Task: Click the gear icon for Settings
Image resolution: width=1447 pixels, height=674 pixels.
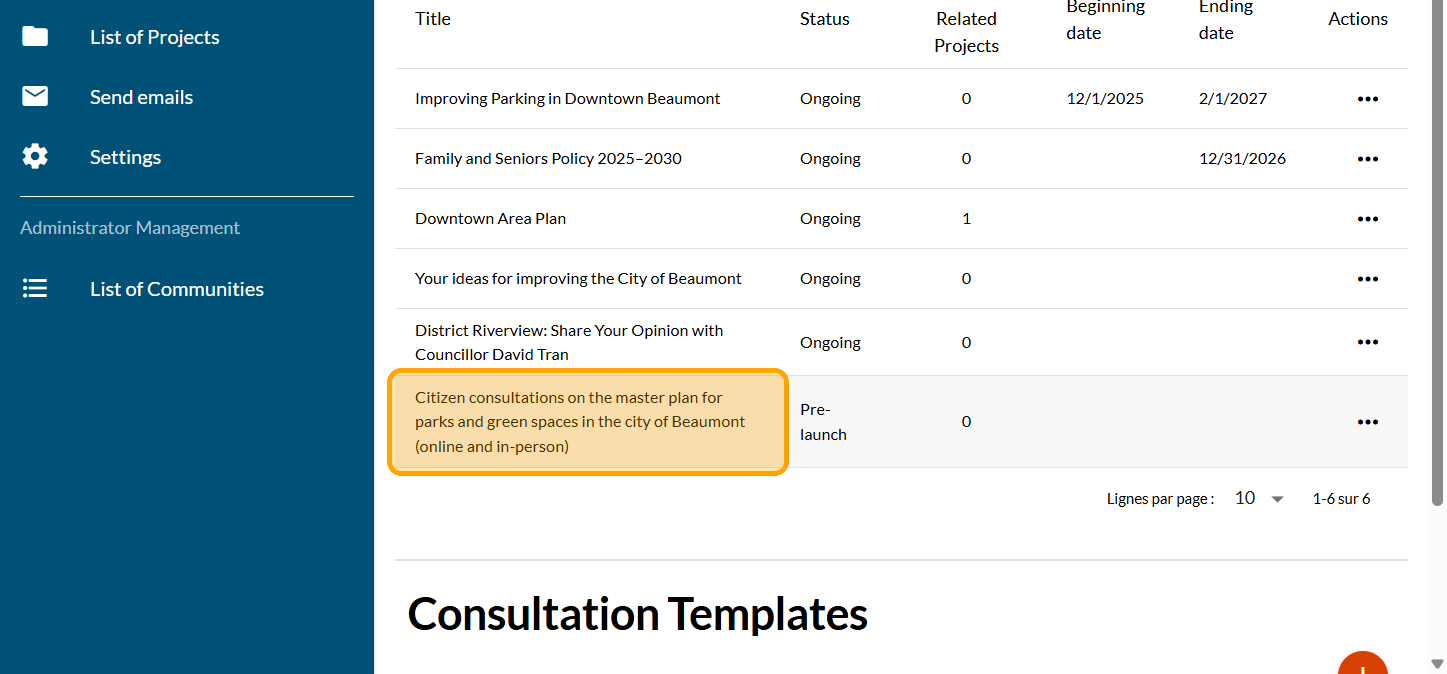Action: [x=35, y=157]
